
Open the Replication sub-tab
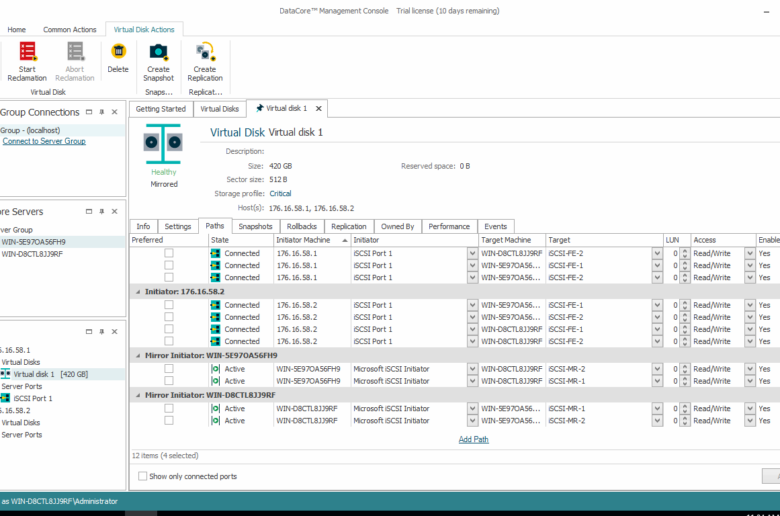(x=349, y=226)
